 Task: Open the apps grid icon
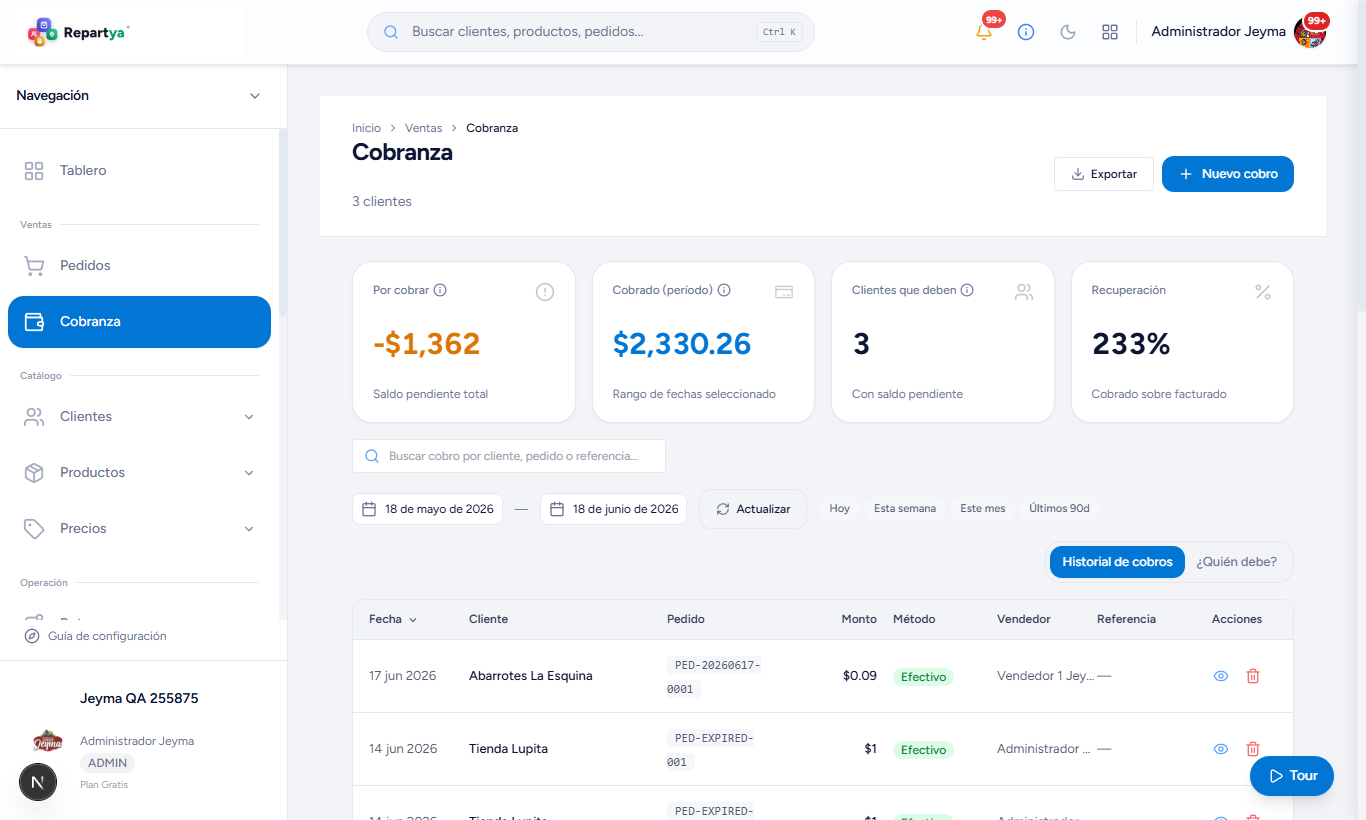tap(1110, 32)
